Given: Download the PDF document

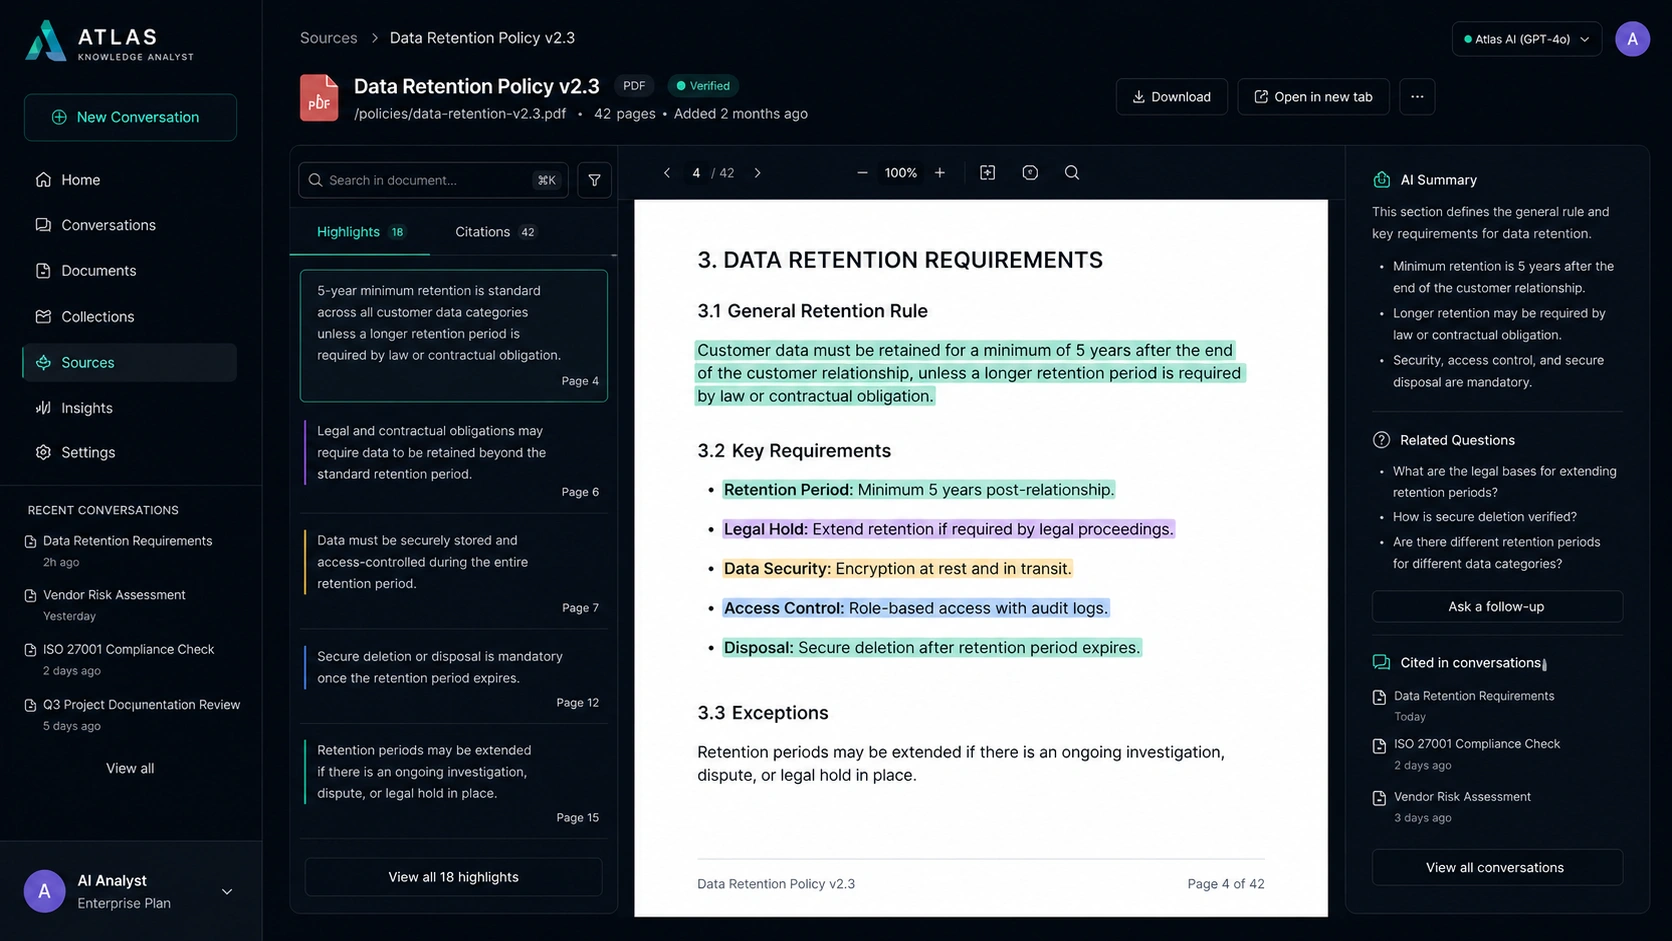Looking at the screenshot, I should coord(1171,97).
